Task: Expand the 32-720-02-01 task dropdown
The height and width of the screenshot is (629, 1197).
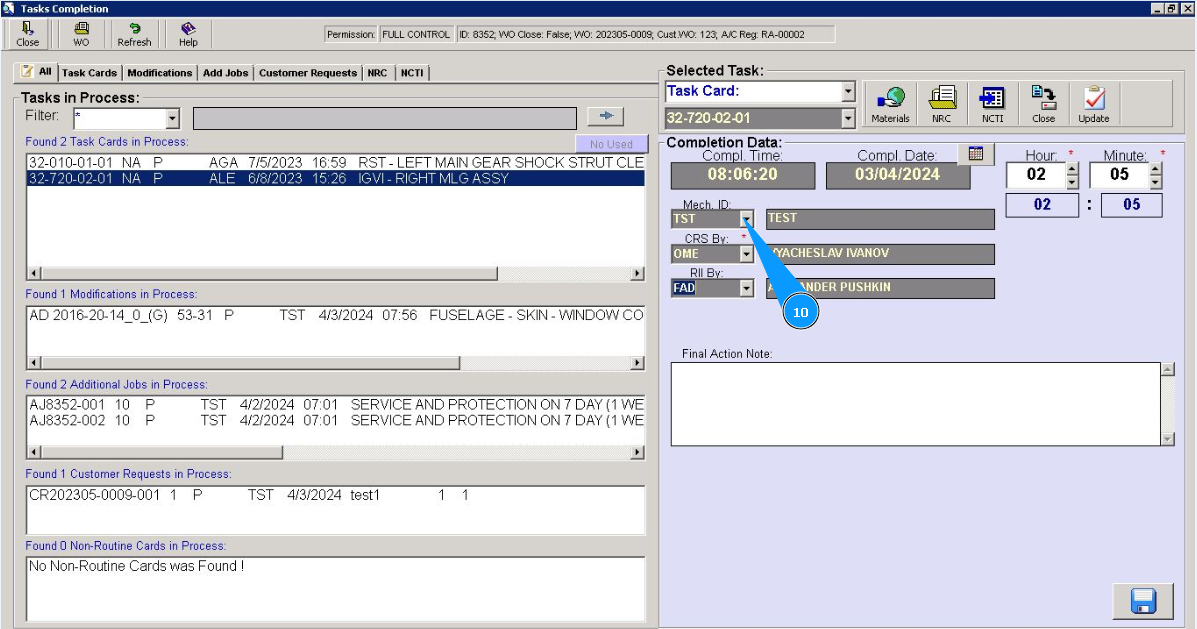Action: (848, 118)
